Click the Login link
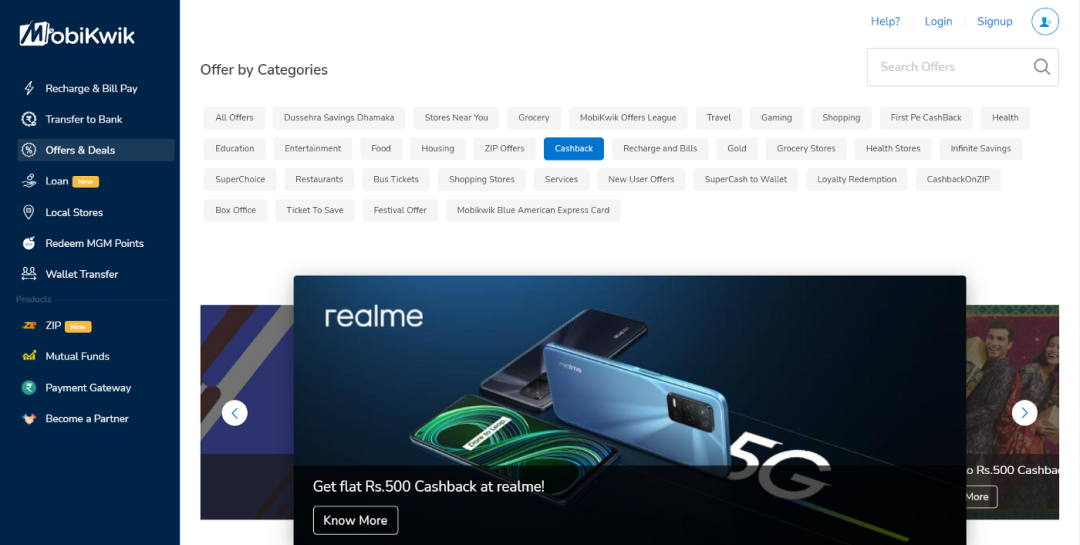1080x545 pixels. click(x=938, y=21)
